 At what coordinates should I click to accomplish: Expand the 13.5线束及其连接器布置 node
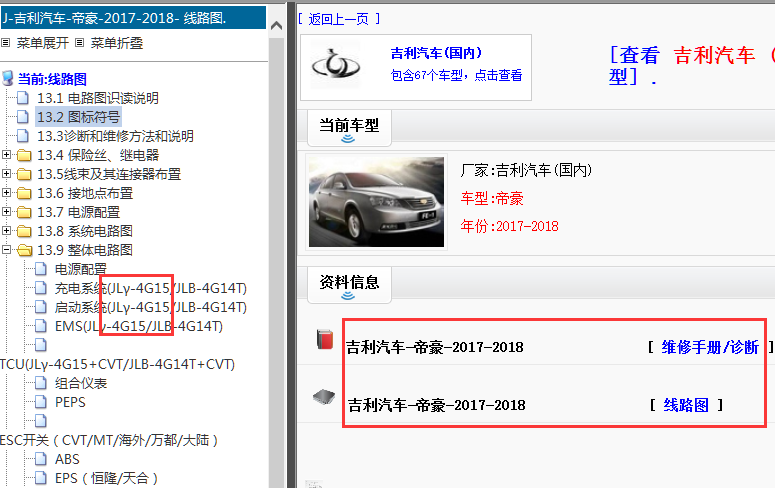point(6,174)
